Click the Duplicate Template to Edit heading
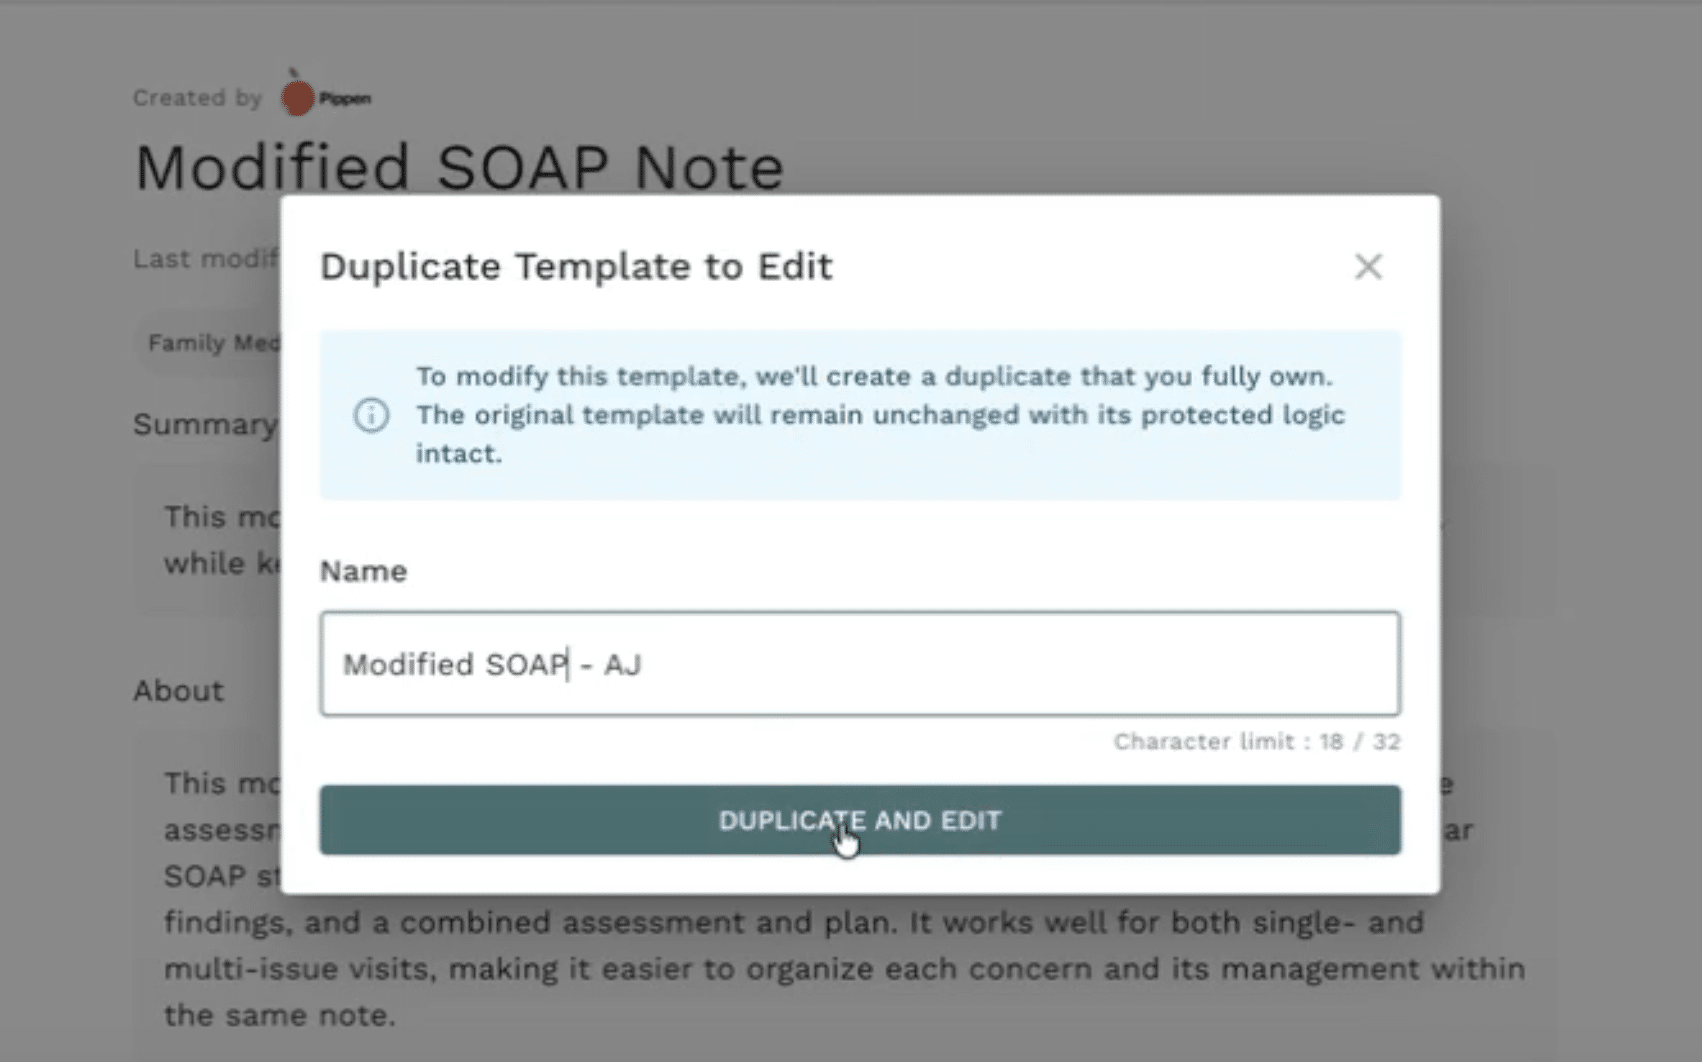1702x1062 pixels. pos(576,267)
